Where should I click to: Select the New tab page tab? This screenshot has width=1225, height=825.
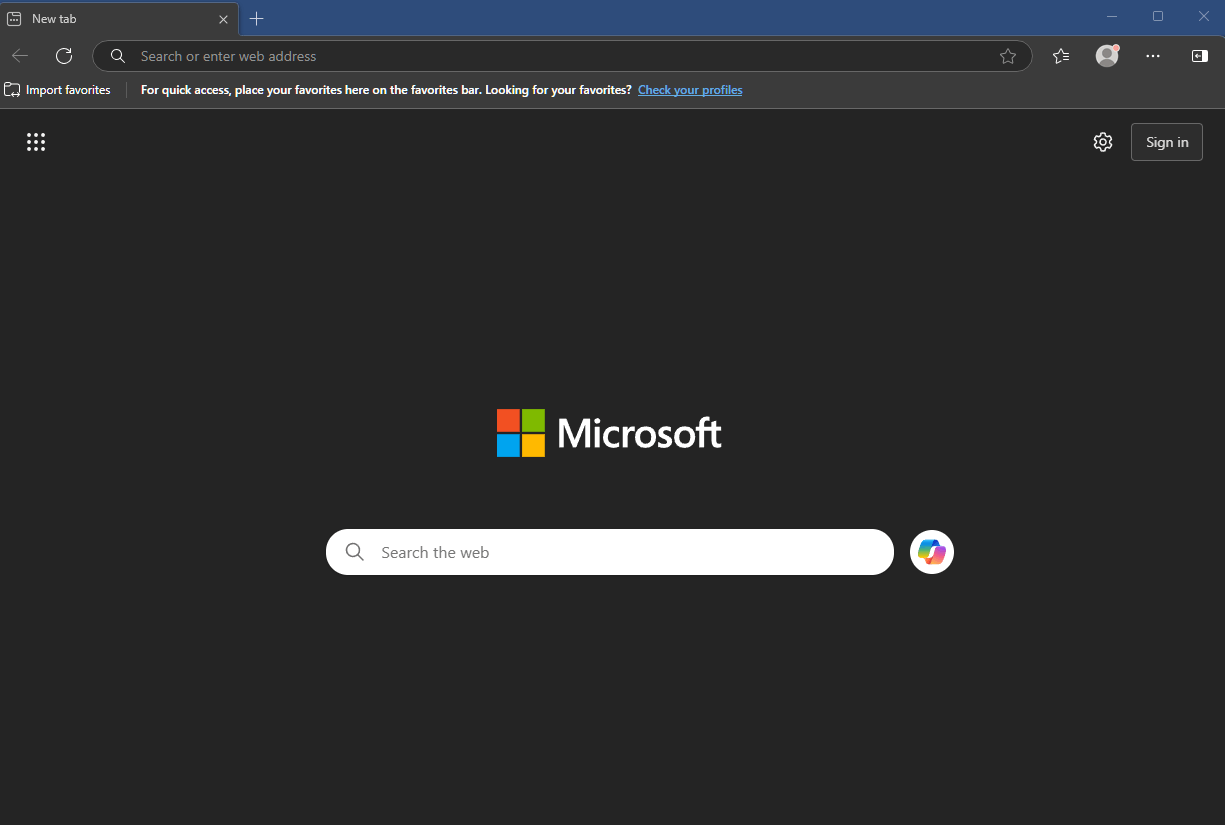point(110,18)
